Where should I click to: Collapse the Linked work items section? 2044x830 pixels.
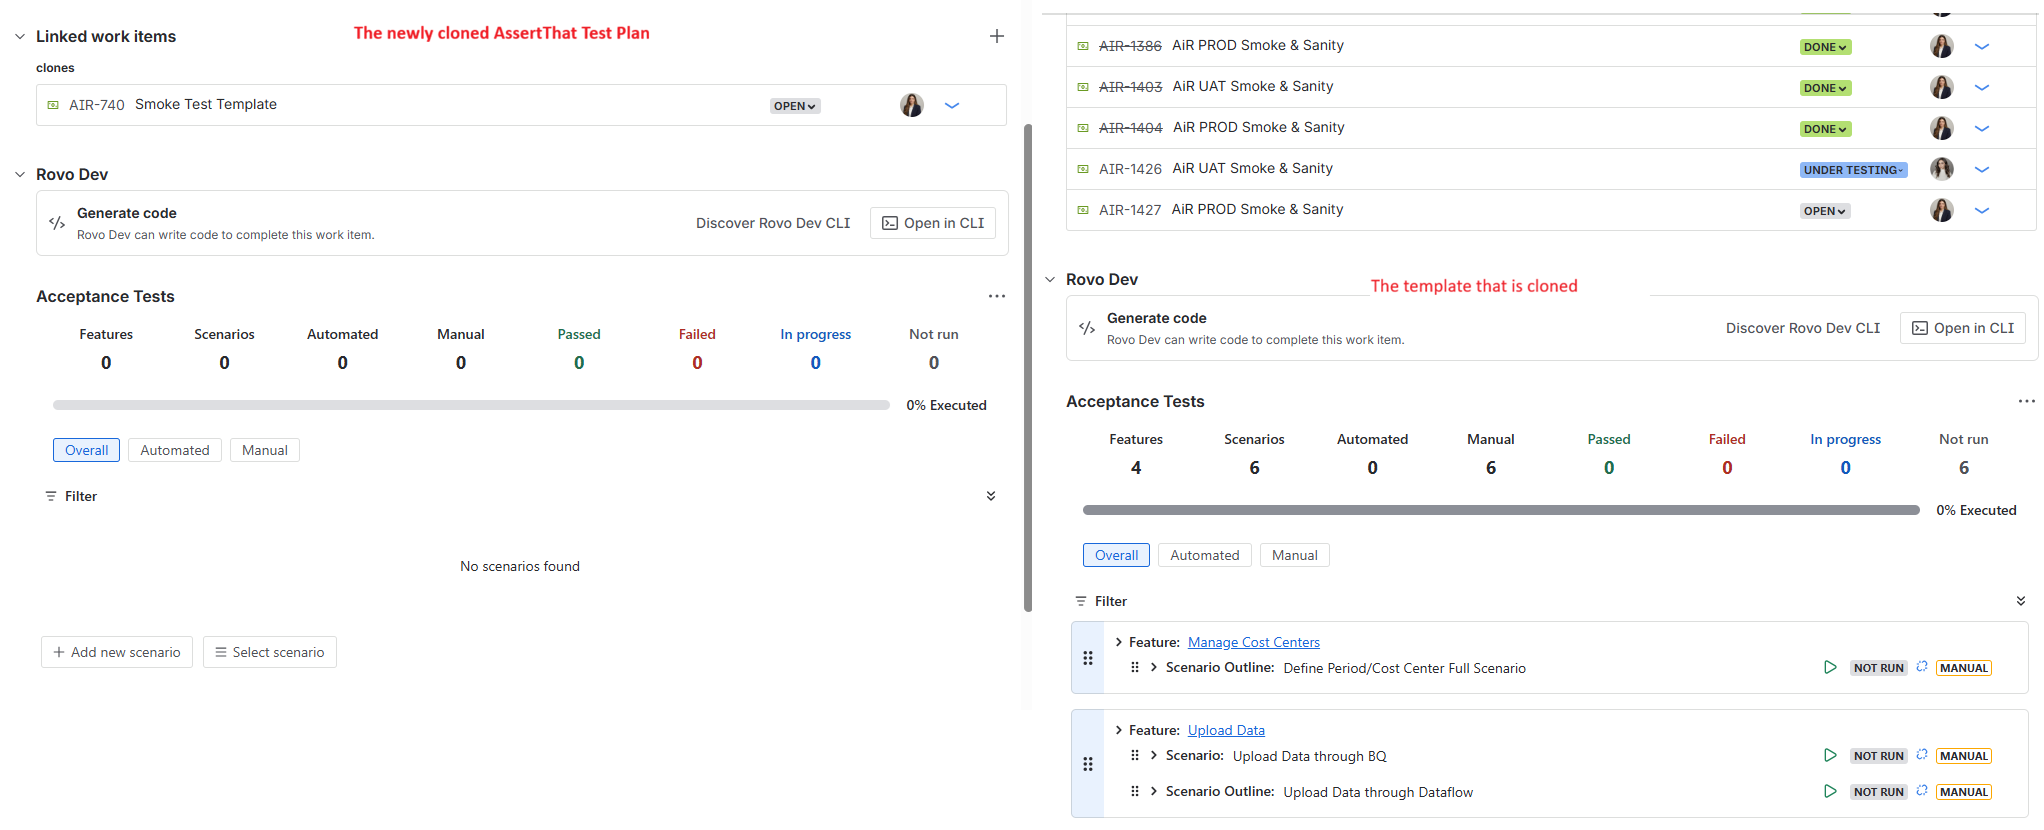click(x=20, y=36)
